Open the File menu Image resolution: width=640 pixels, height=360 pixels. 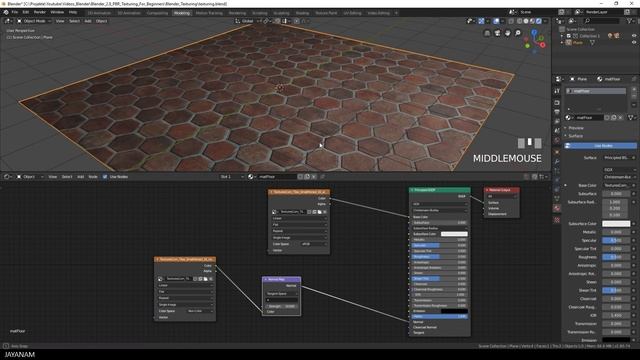pyautogui.click(x=15, y=12)
